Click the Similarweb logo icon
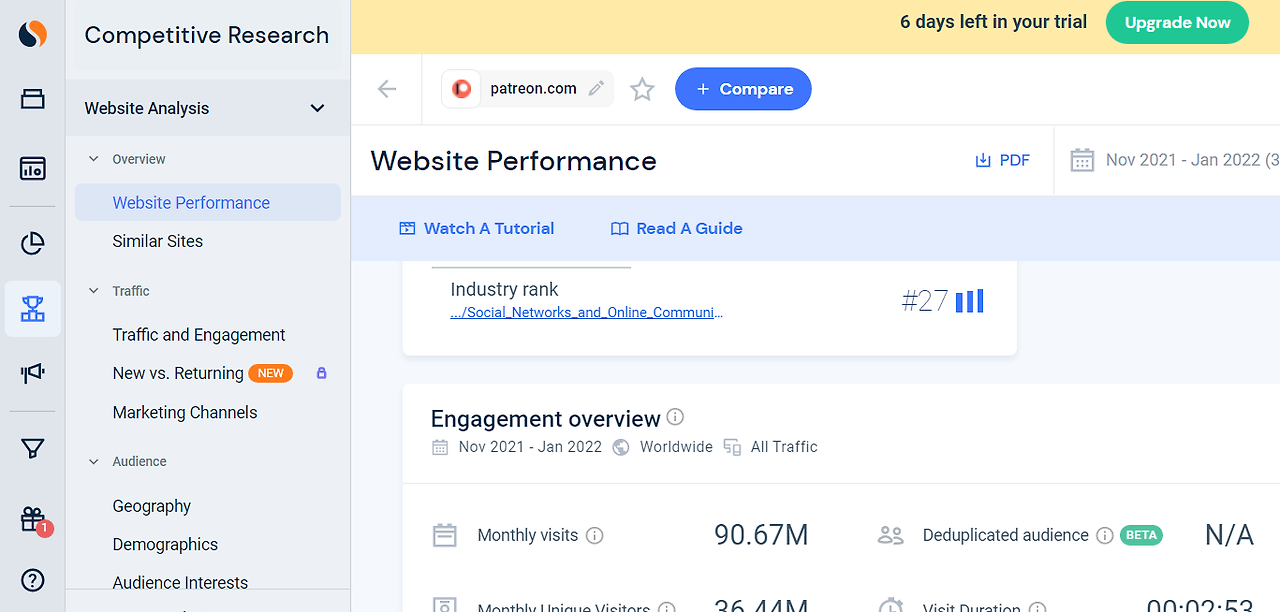This screenshot has width=1280, height=612. pos(33,34)
